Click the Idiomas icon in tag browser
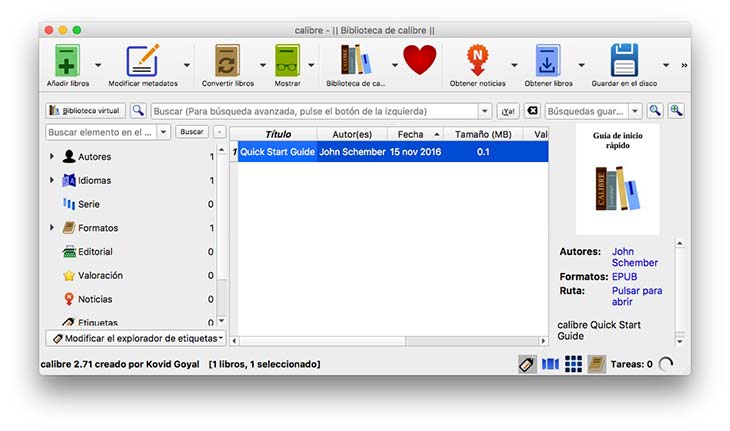The width and height of the screenshot is (730, 431). pyautogui.click(x=69, y=180)
